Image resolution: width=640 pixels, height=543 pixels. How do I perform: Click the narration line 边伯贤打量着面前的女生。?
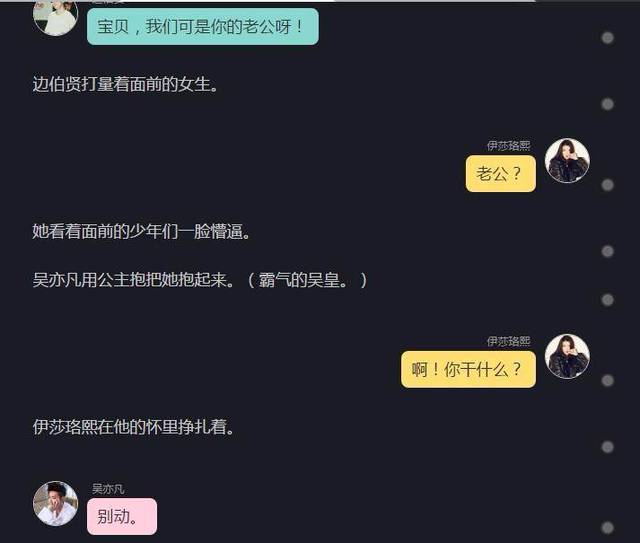[126, 85]
